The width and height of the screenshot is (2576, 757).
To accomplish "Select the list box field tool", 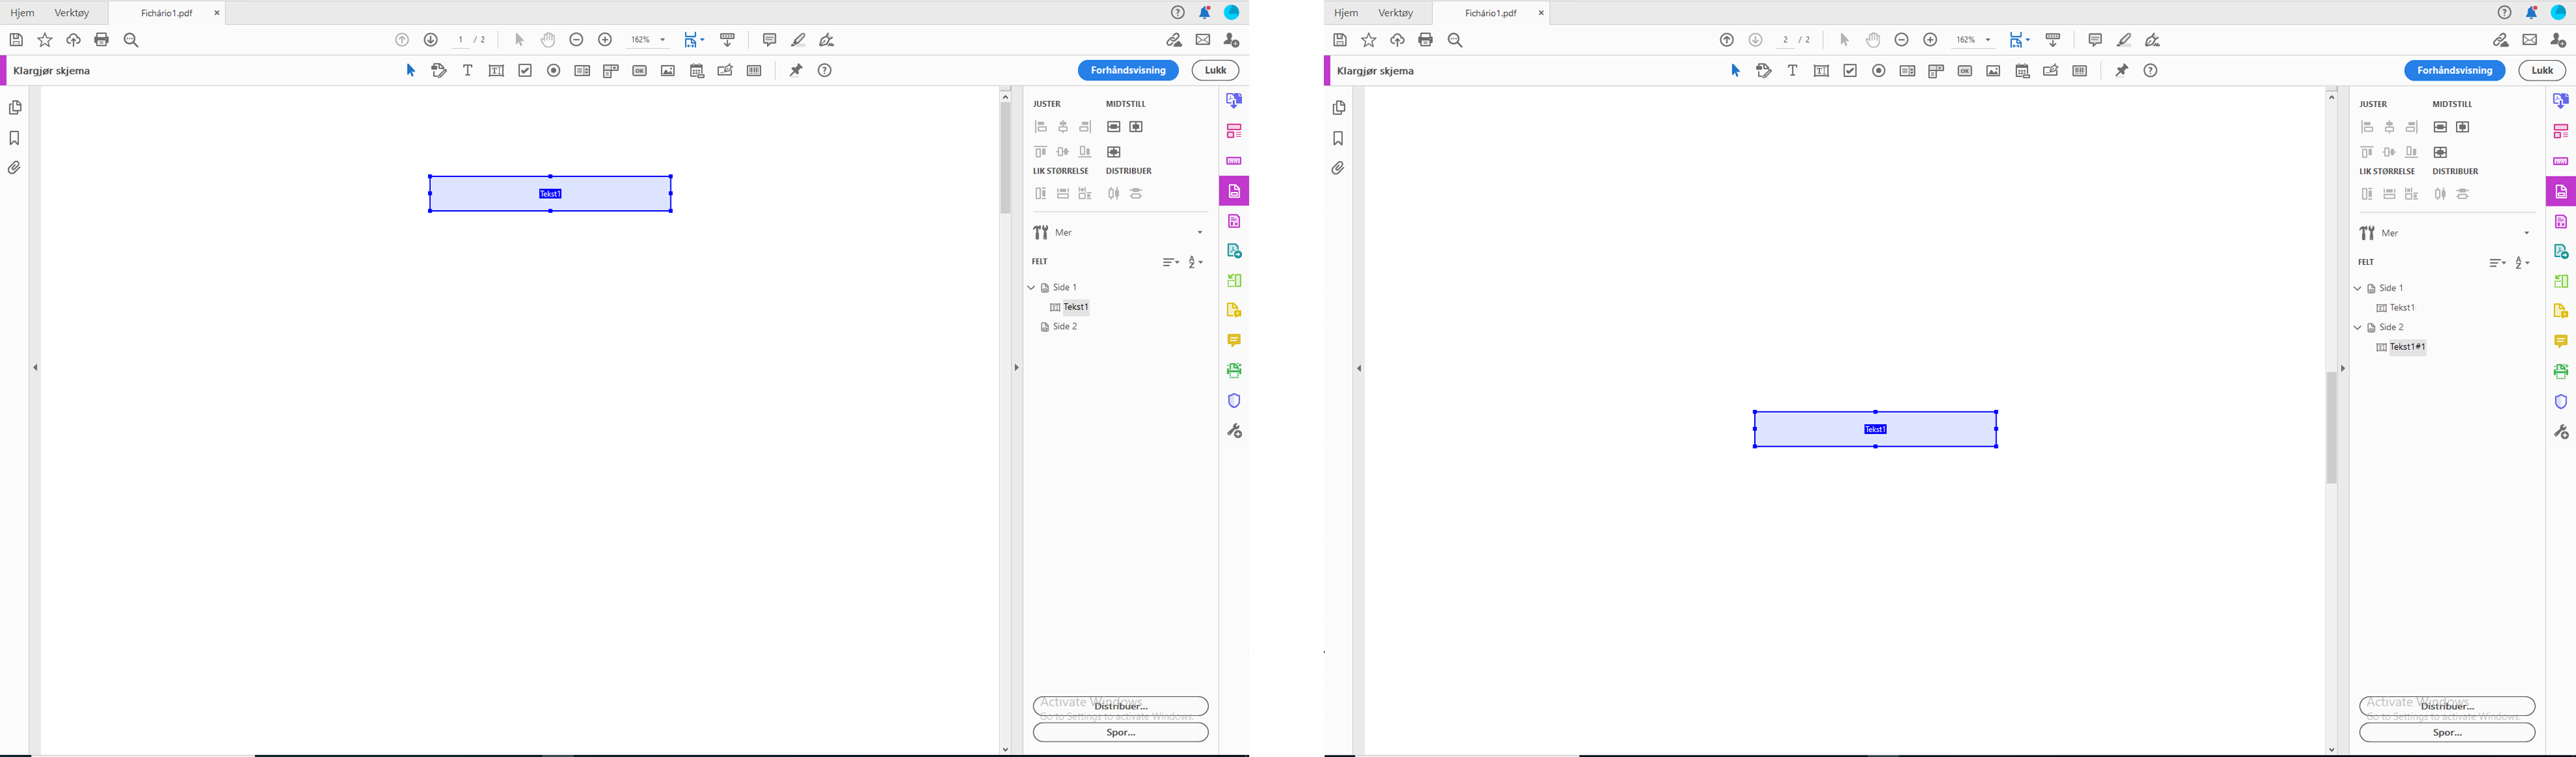I will pyautogui.click(x=581, y=70).
